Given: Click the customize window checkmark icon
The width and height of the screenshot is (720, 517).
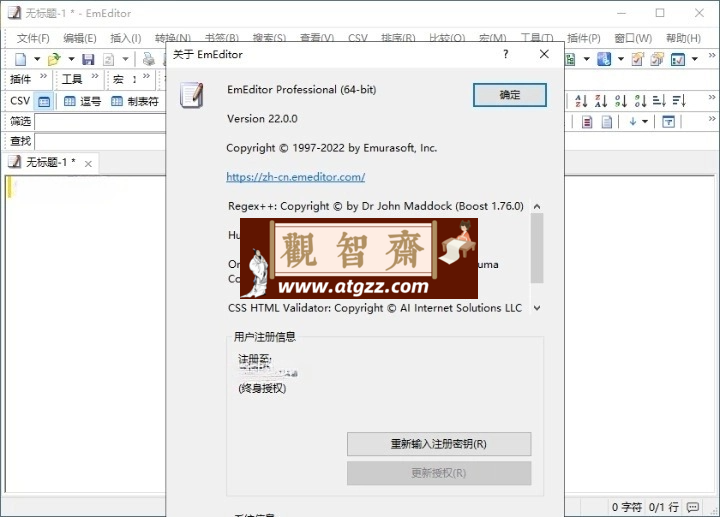Looking at the screenshot, I should coord(678,59).
